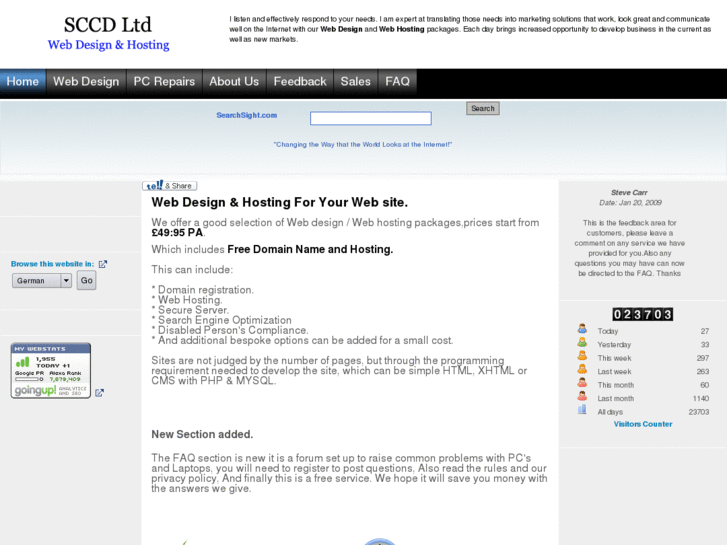727x545 pixels.
Task: Go to the Web Design menu item
Action: (x=86, y=82)
